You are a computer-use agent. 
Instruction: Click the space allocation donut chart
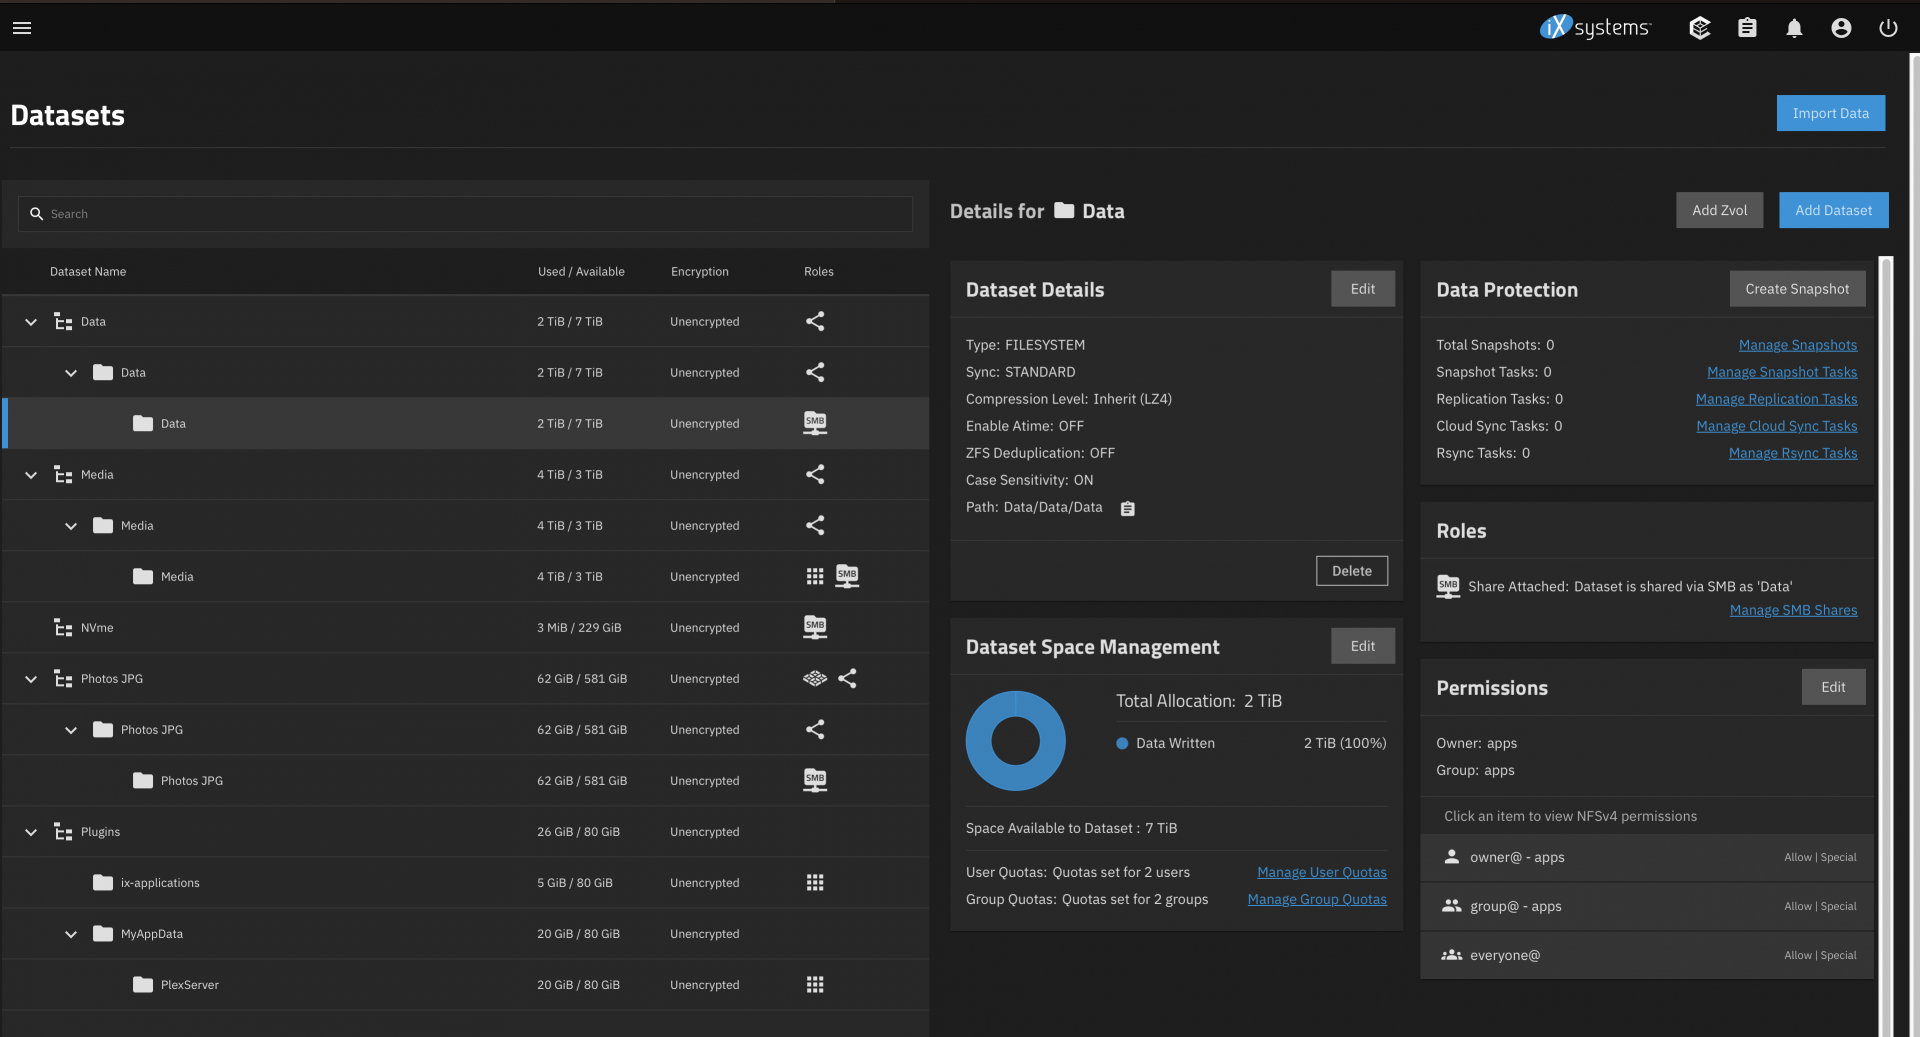[1015, 741]
